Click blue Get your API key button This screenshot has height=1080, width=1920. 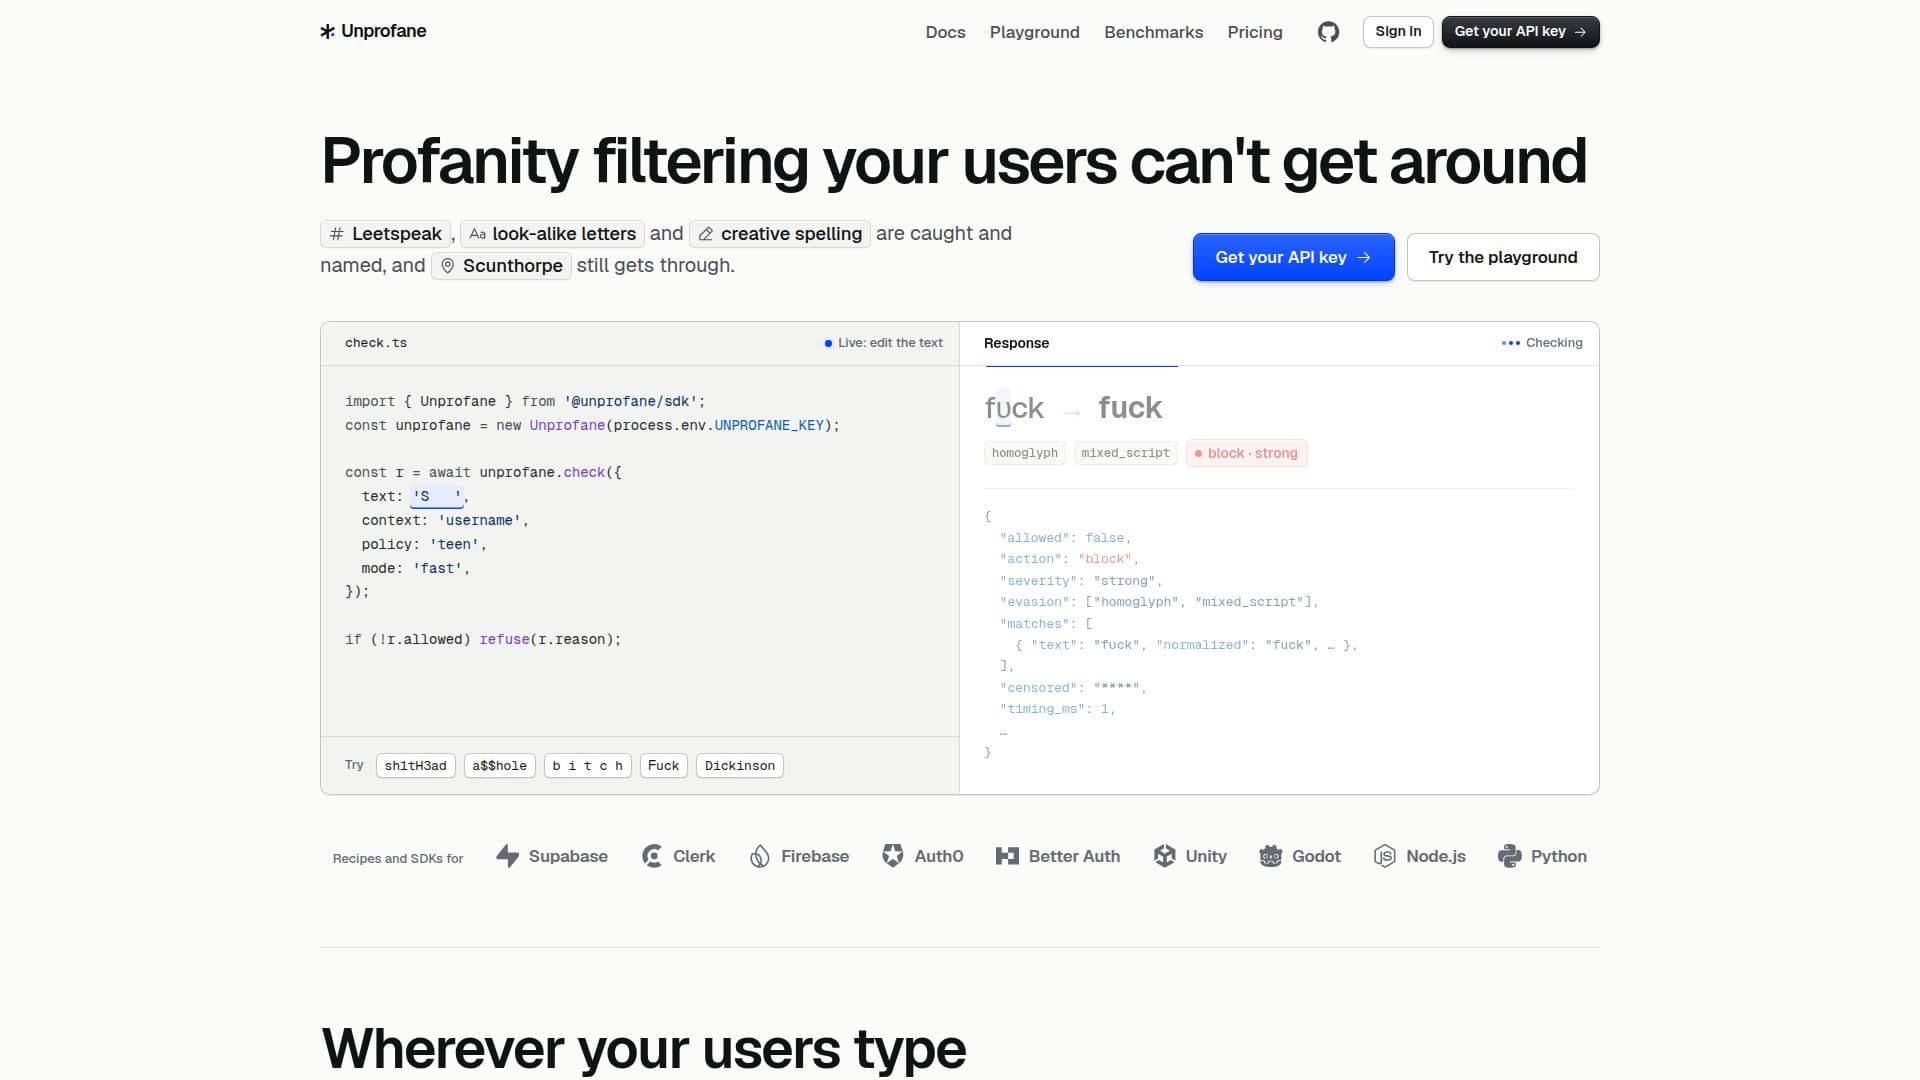[x=1293, y=257]
